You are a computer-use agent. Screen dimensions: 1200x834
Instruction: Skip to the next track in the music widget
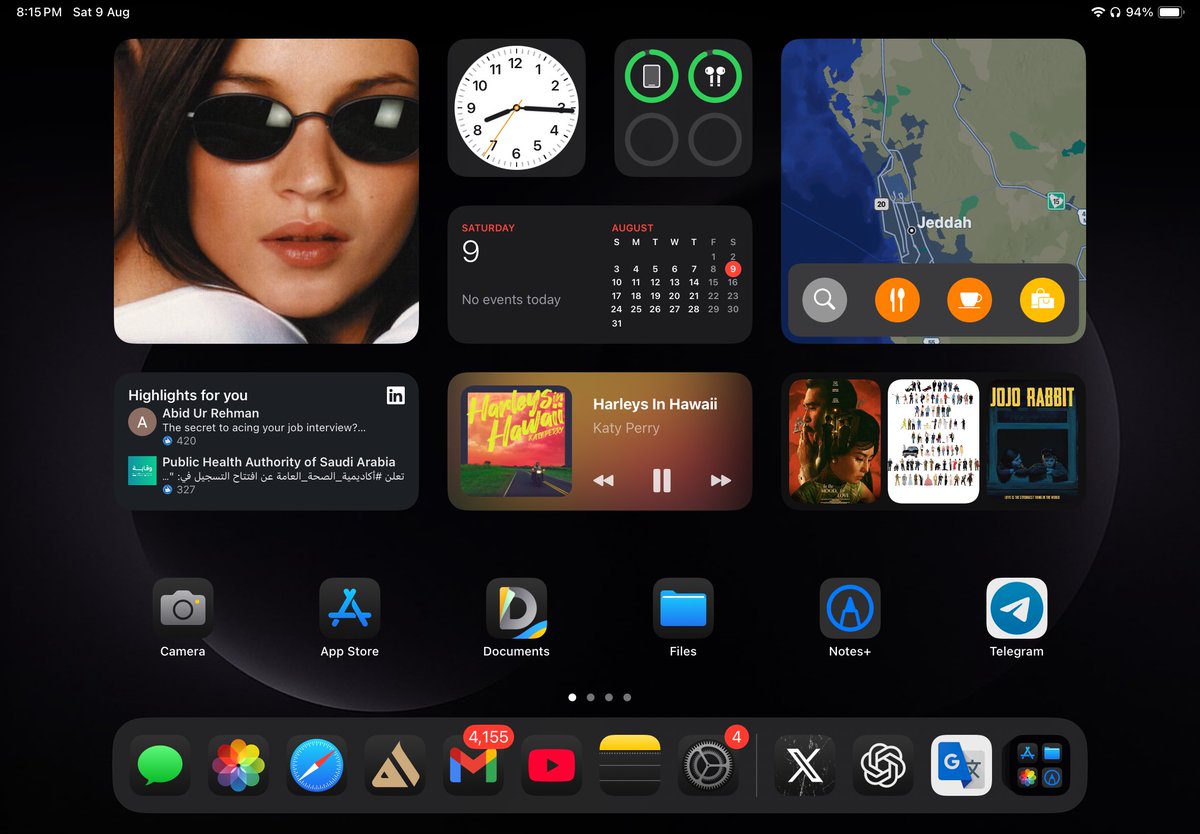pyautogui.click(x=720, y=480)
